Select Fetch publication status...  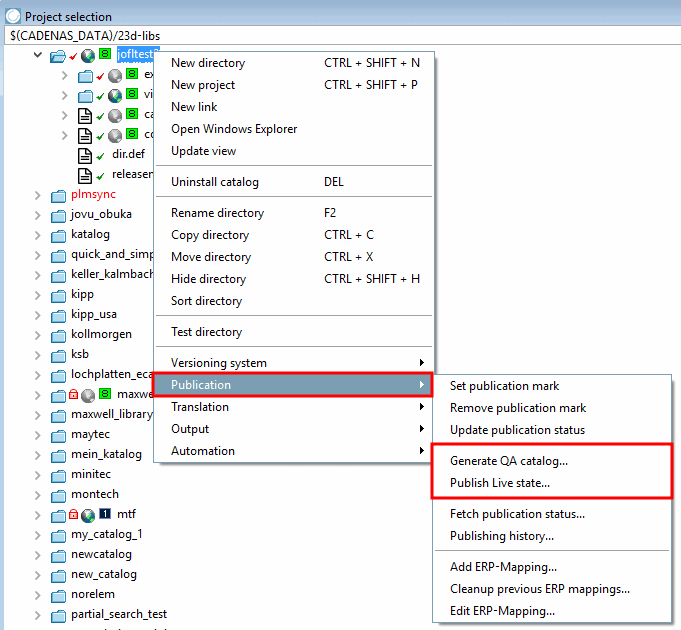pos(552,514)
